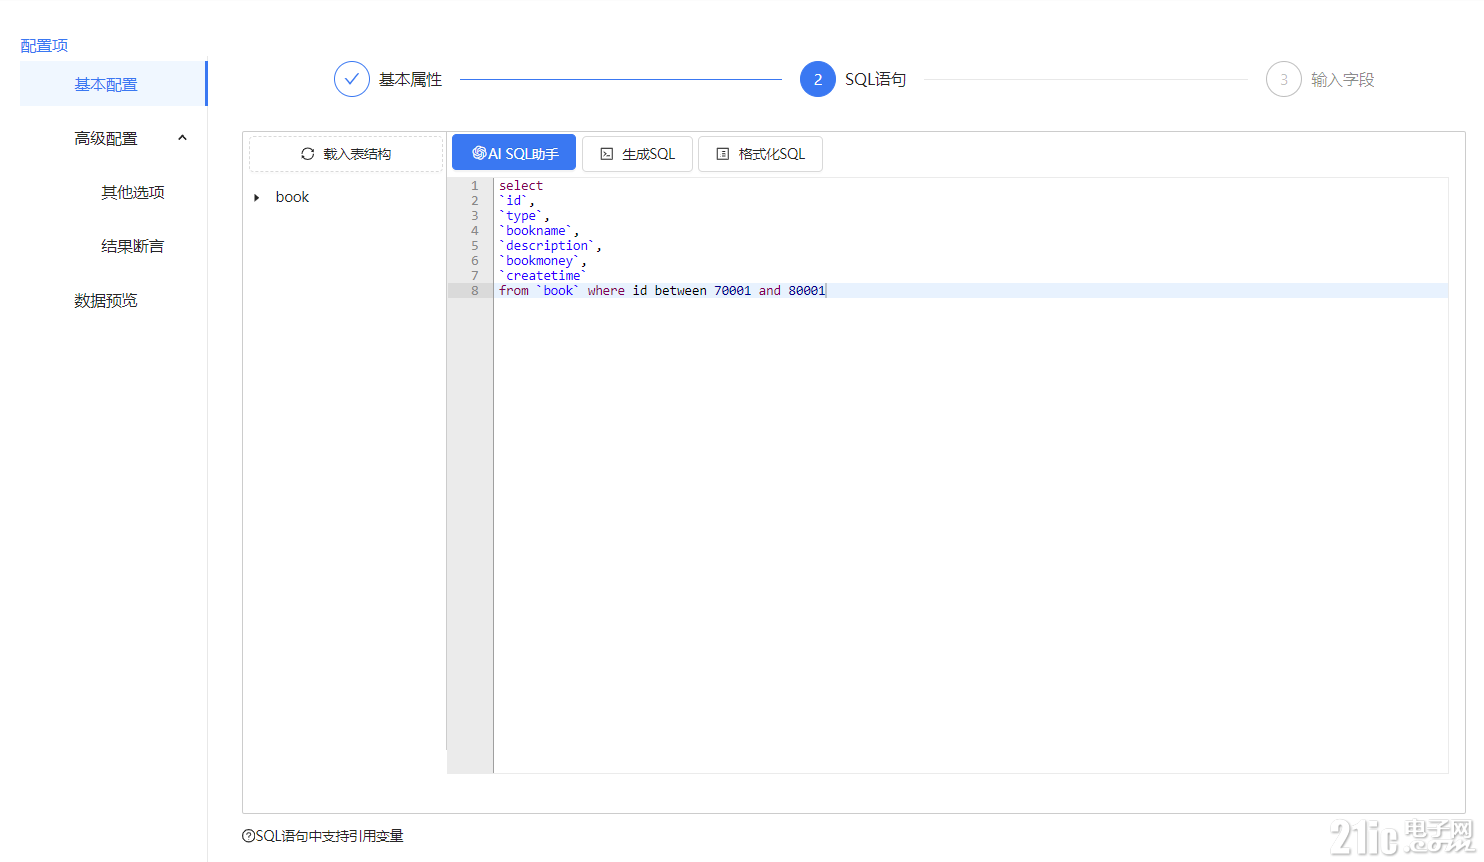
Task: Jump to the 输入字段 step label
Action: [1342, 79]
